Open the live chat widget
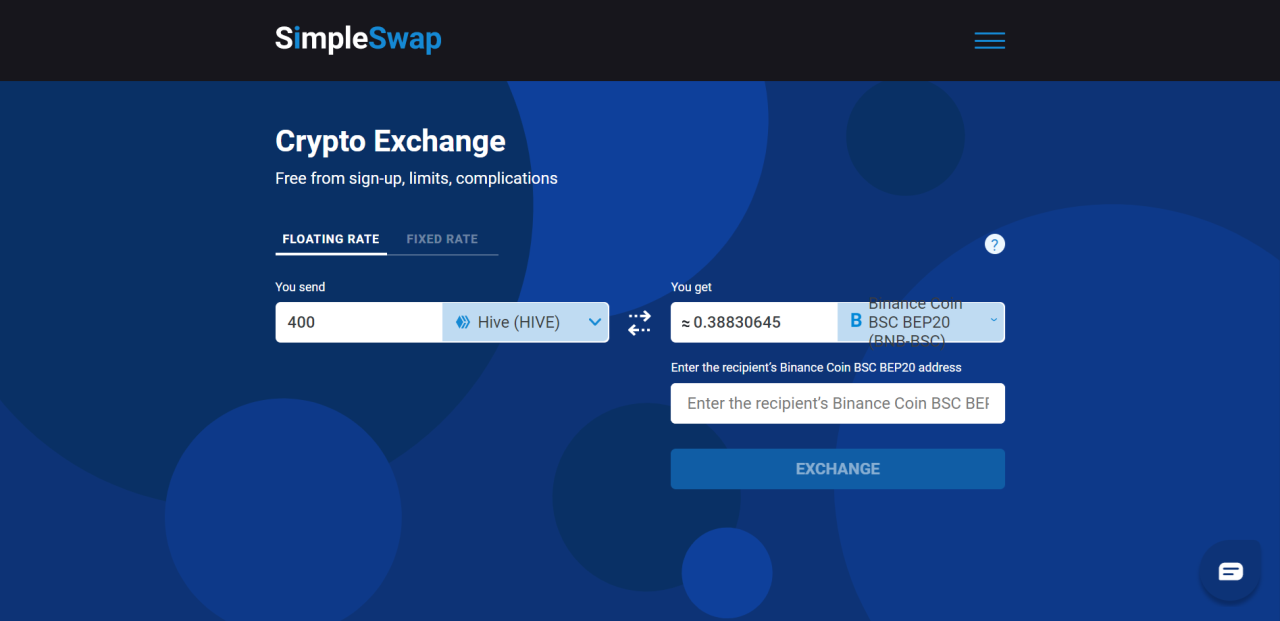This screenshot has width=1280, height=621. coord(1230,571)
